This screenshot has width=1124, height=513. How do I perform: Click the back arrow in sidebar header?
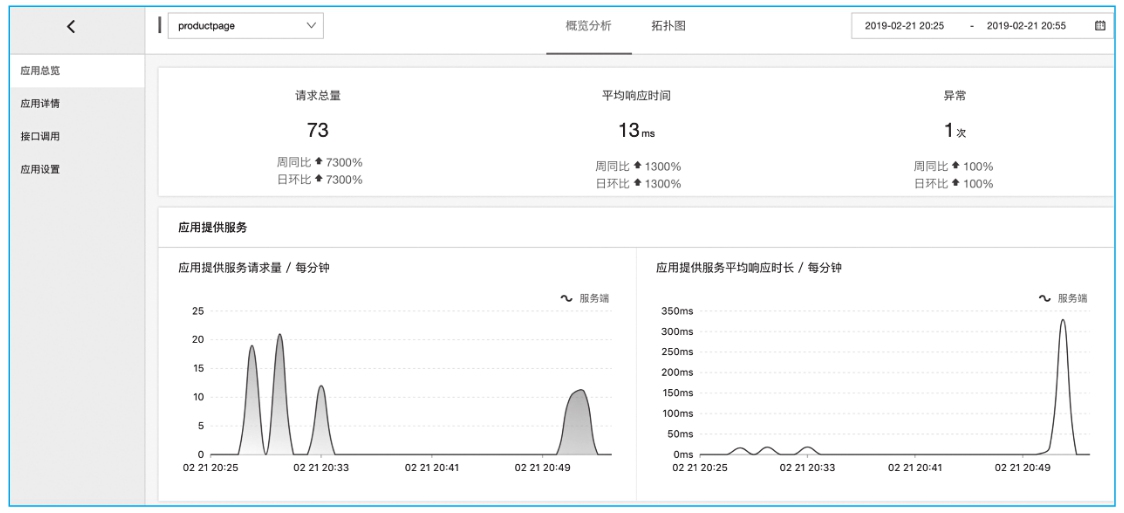tap(70, 27)
